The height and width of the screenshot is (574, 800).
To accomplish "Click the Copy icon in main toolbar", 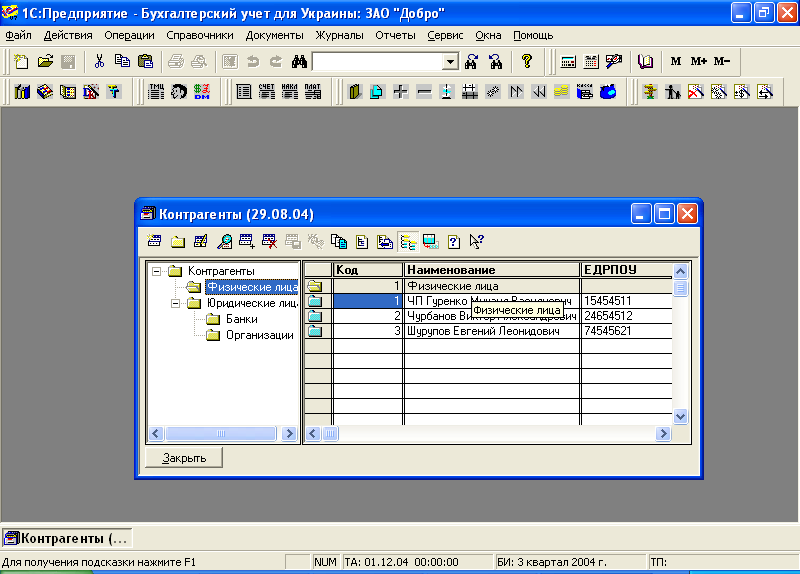I will point(122,62).
